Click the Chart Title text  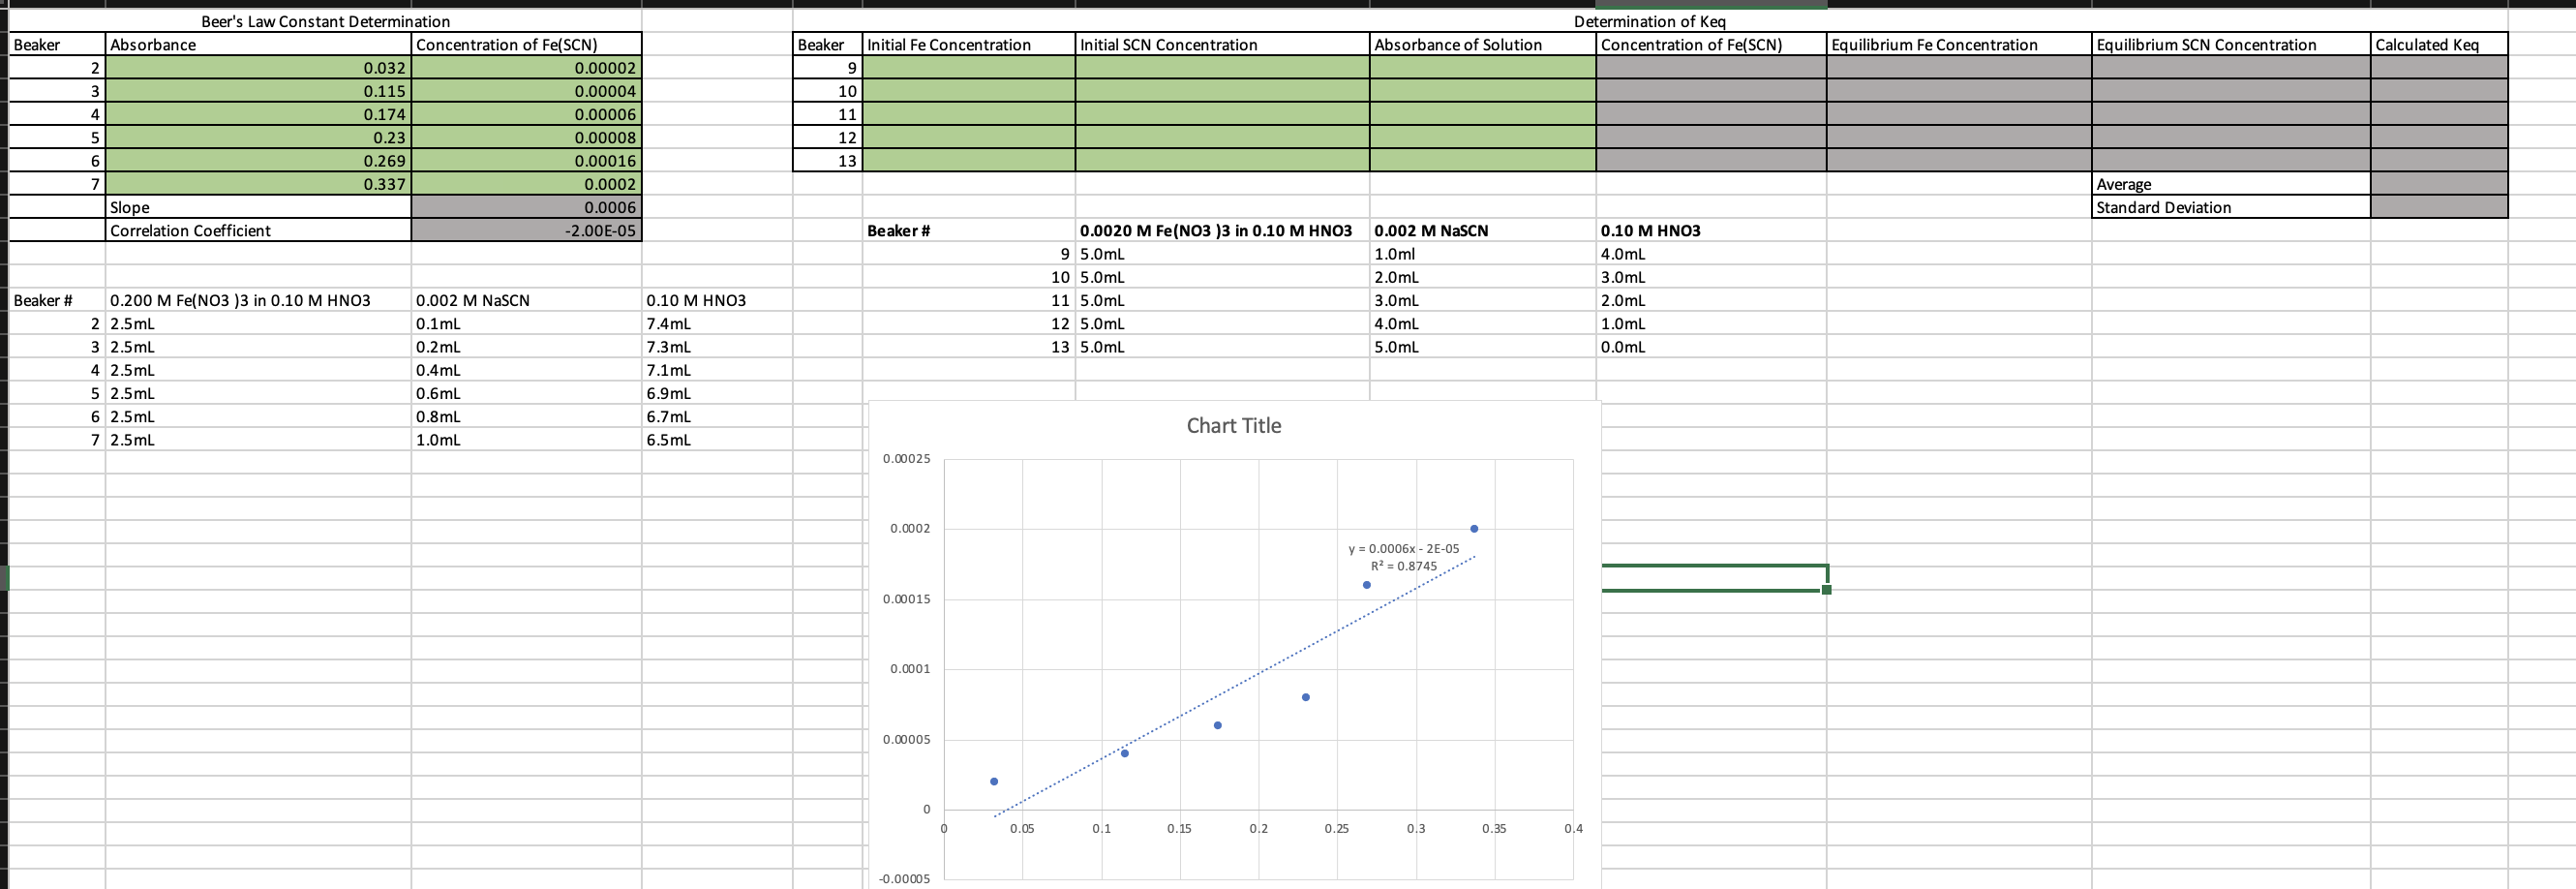coord(1233,425)
